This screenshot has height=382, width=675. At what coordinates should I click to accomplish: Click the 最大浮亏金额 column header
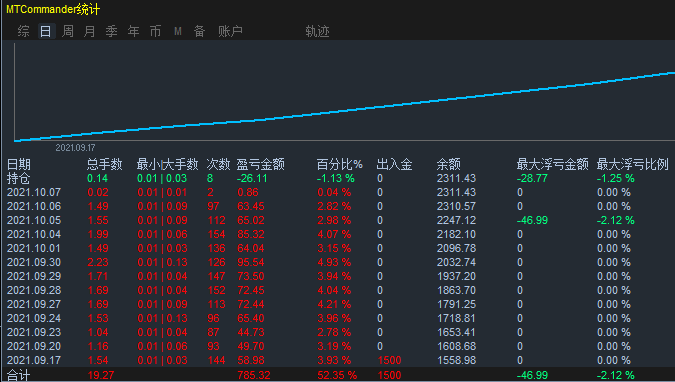552,164
